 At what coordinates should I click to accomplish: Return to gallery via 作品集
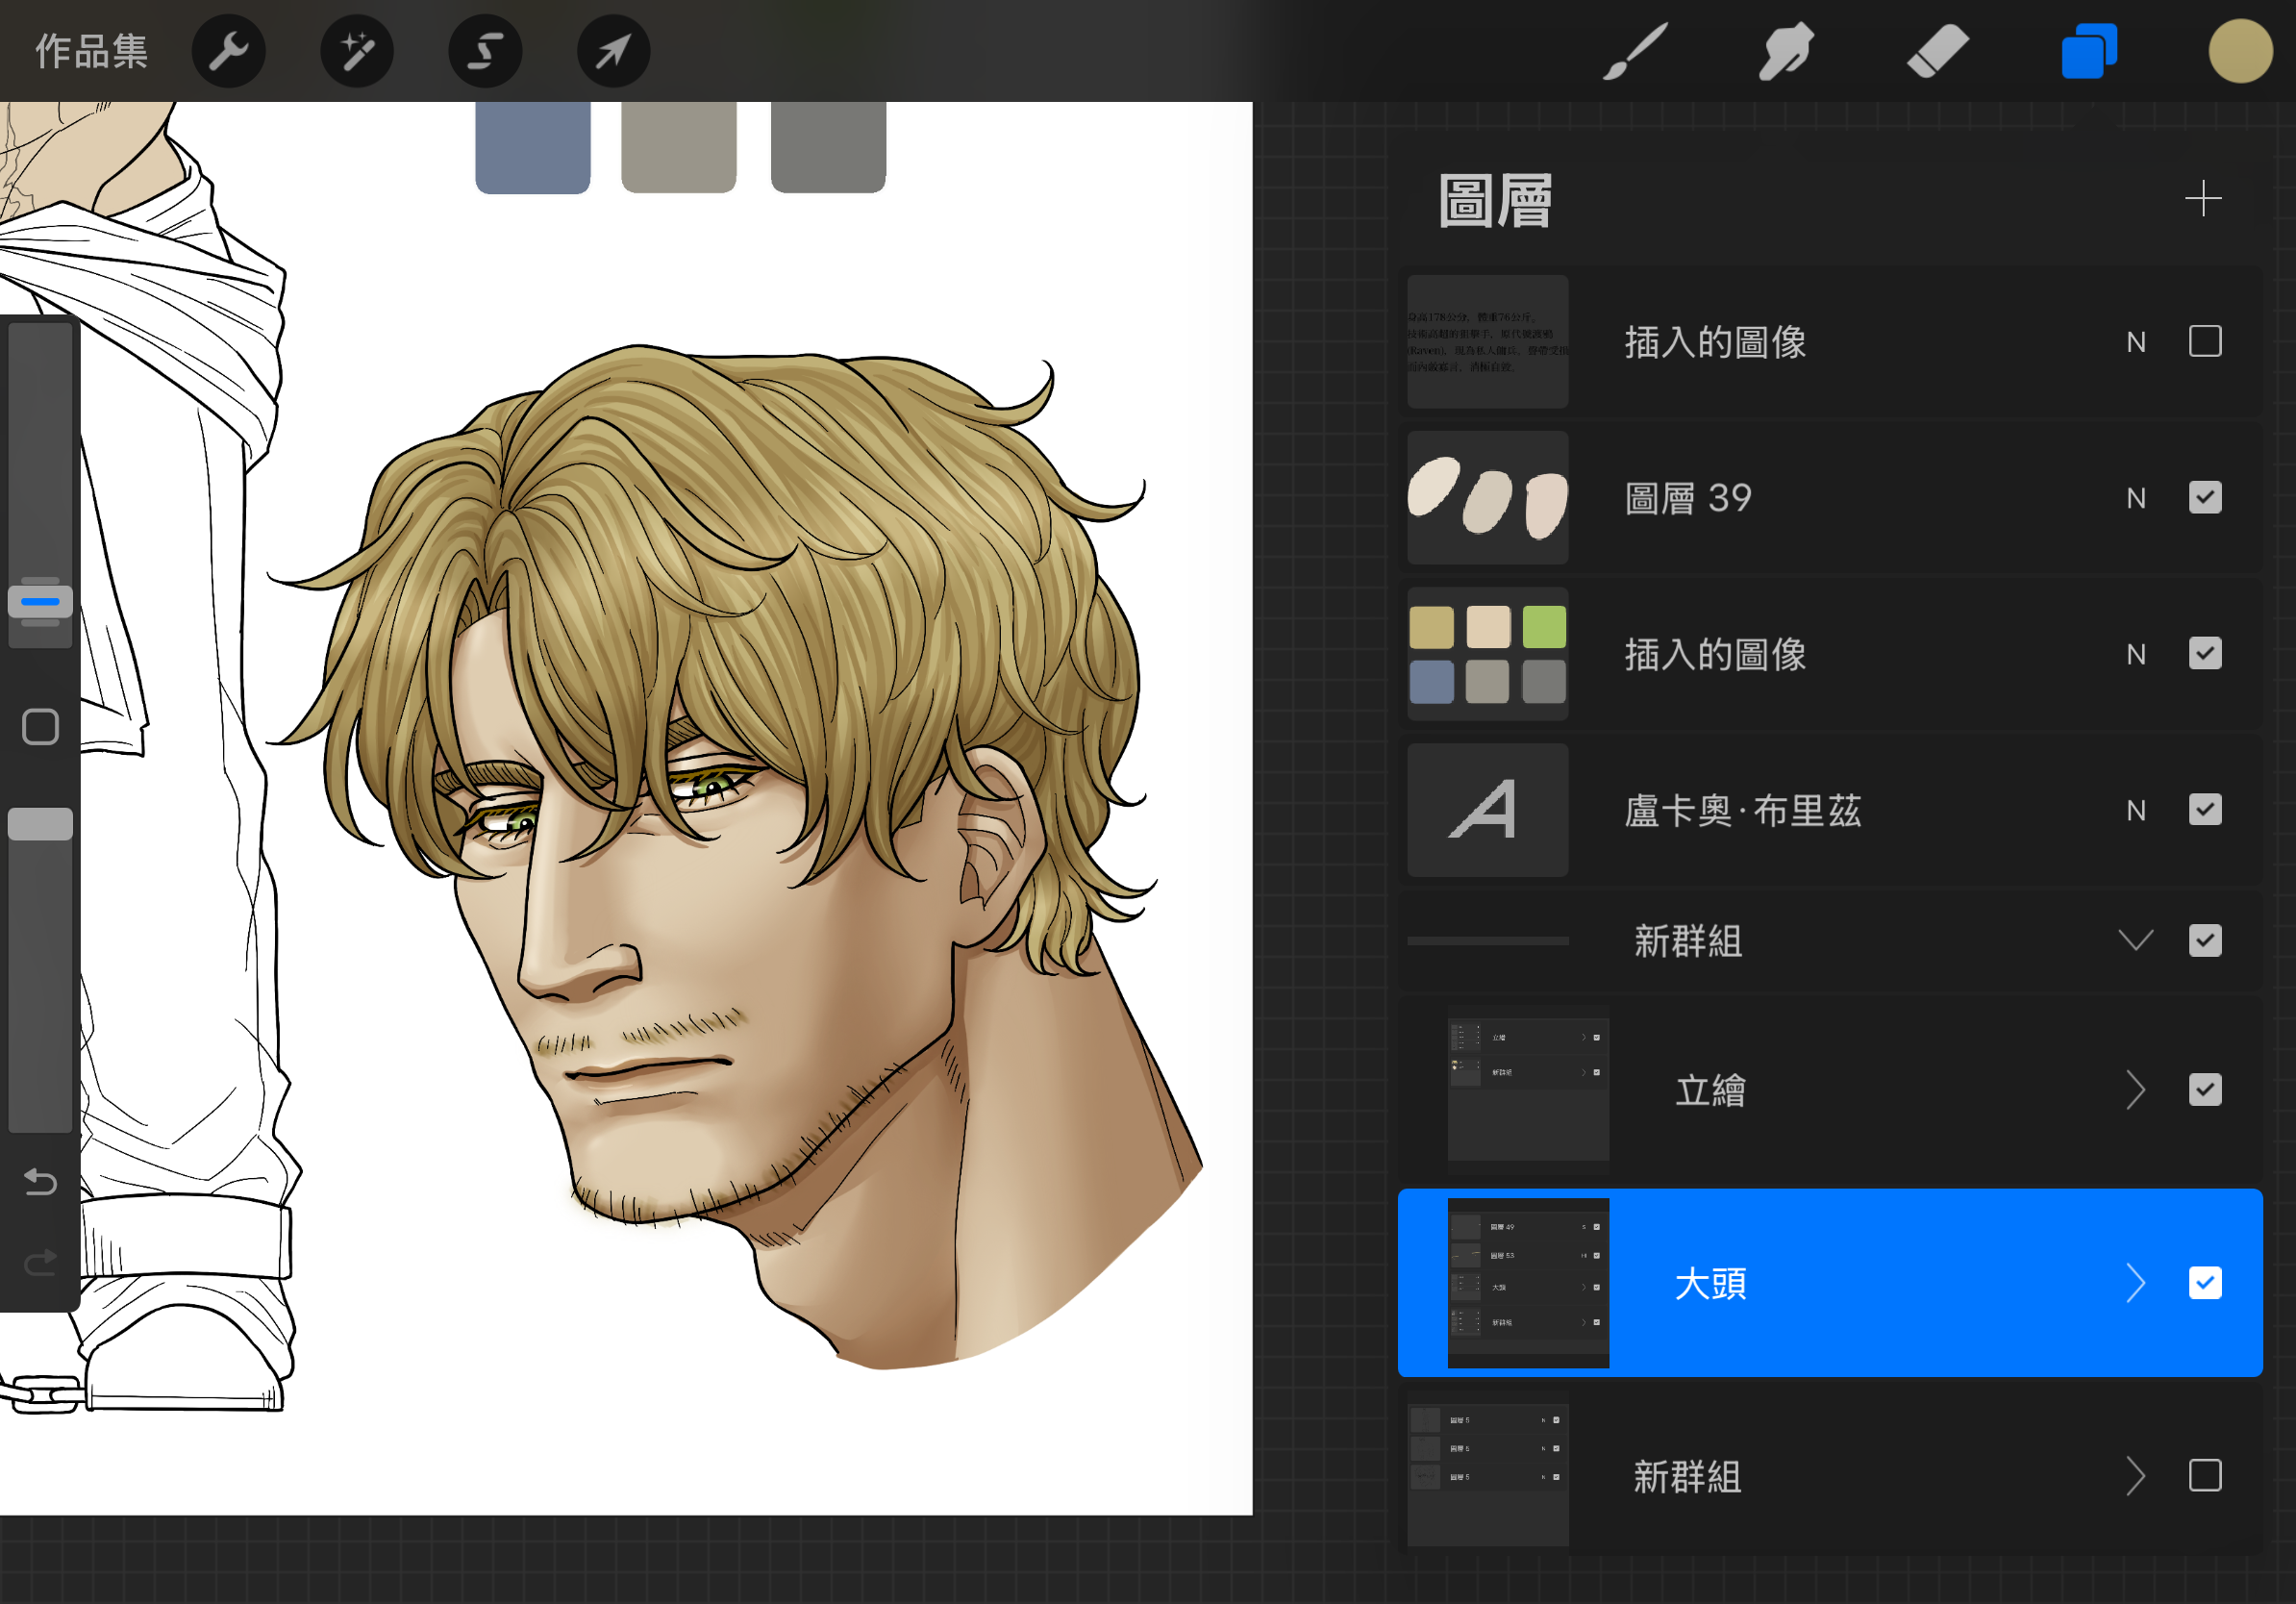coord(91,50)
